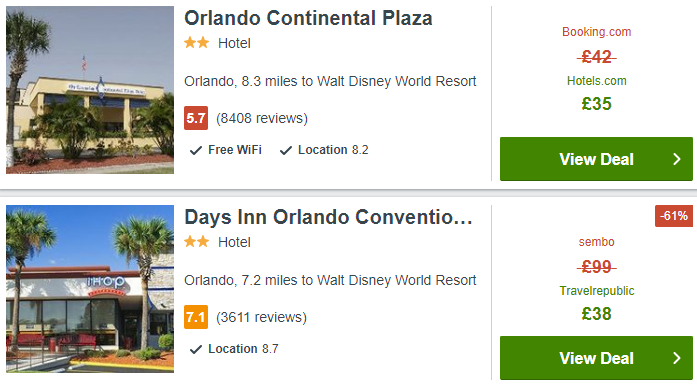Select the Hotels.com £35 price
697x388 pixels.
[597, 104]
